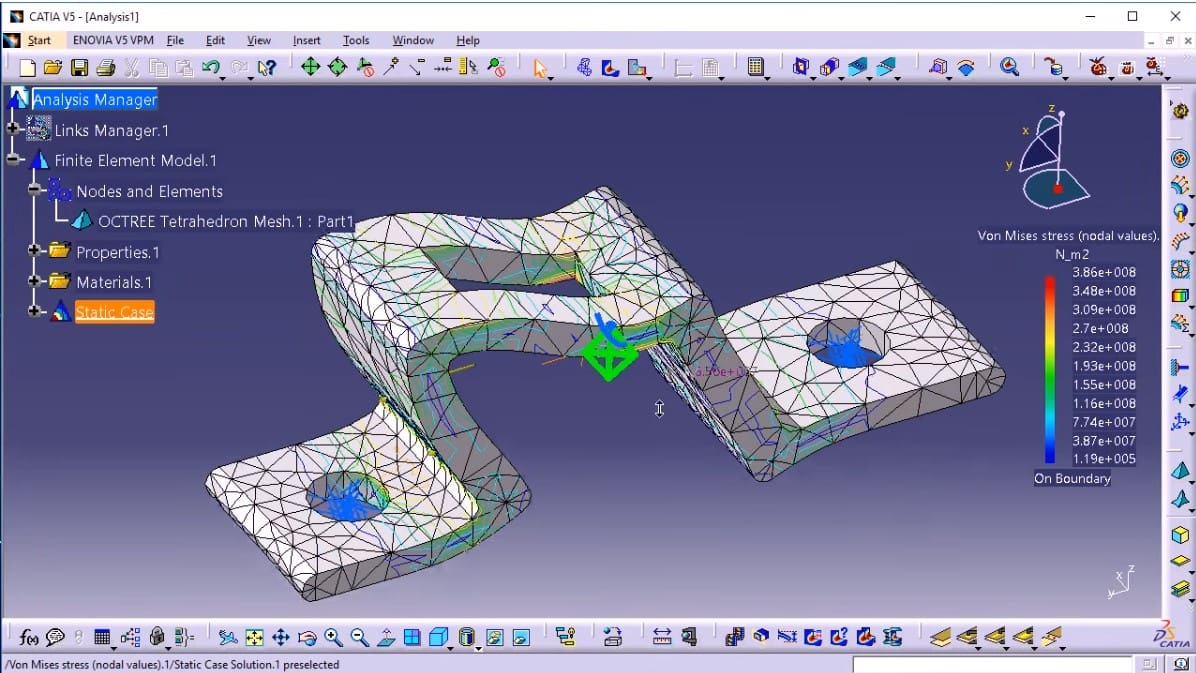Open the File menu
This screenshot has height=673, width=1196.
tap(175, 40)
